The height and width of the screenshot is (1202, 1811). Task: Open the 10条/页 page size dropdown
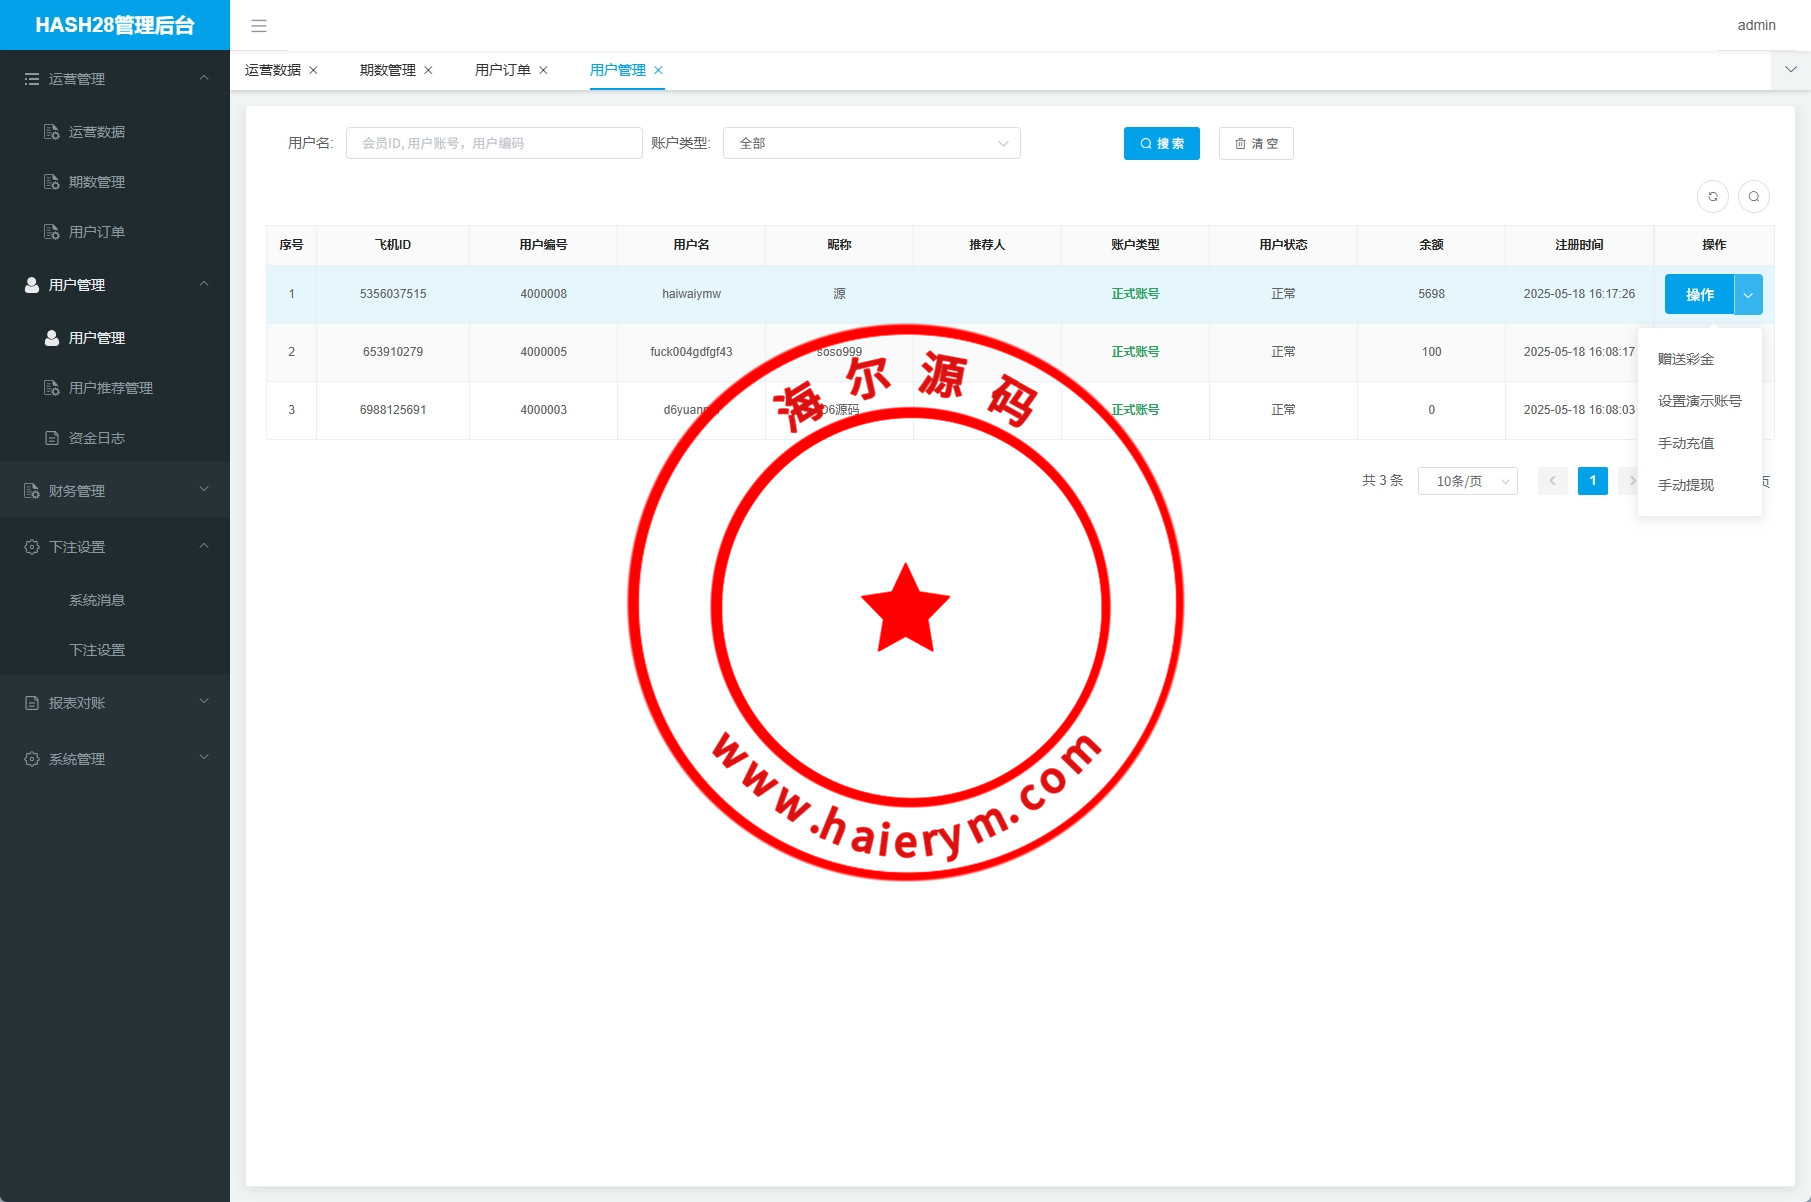pyautogui.click(x=1467, y=481)
